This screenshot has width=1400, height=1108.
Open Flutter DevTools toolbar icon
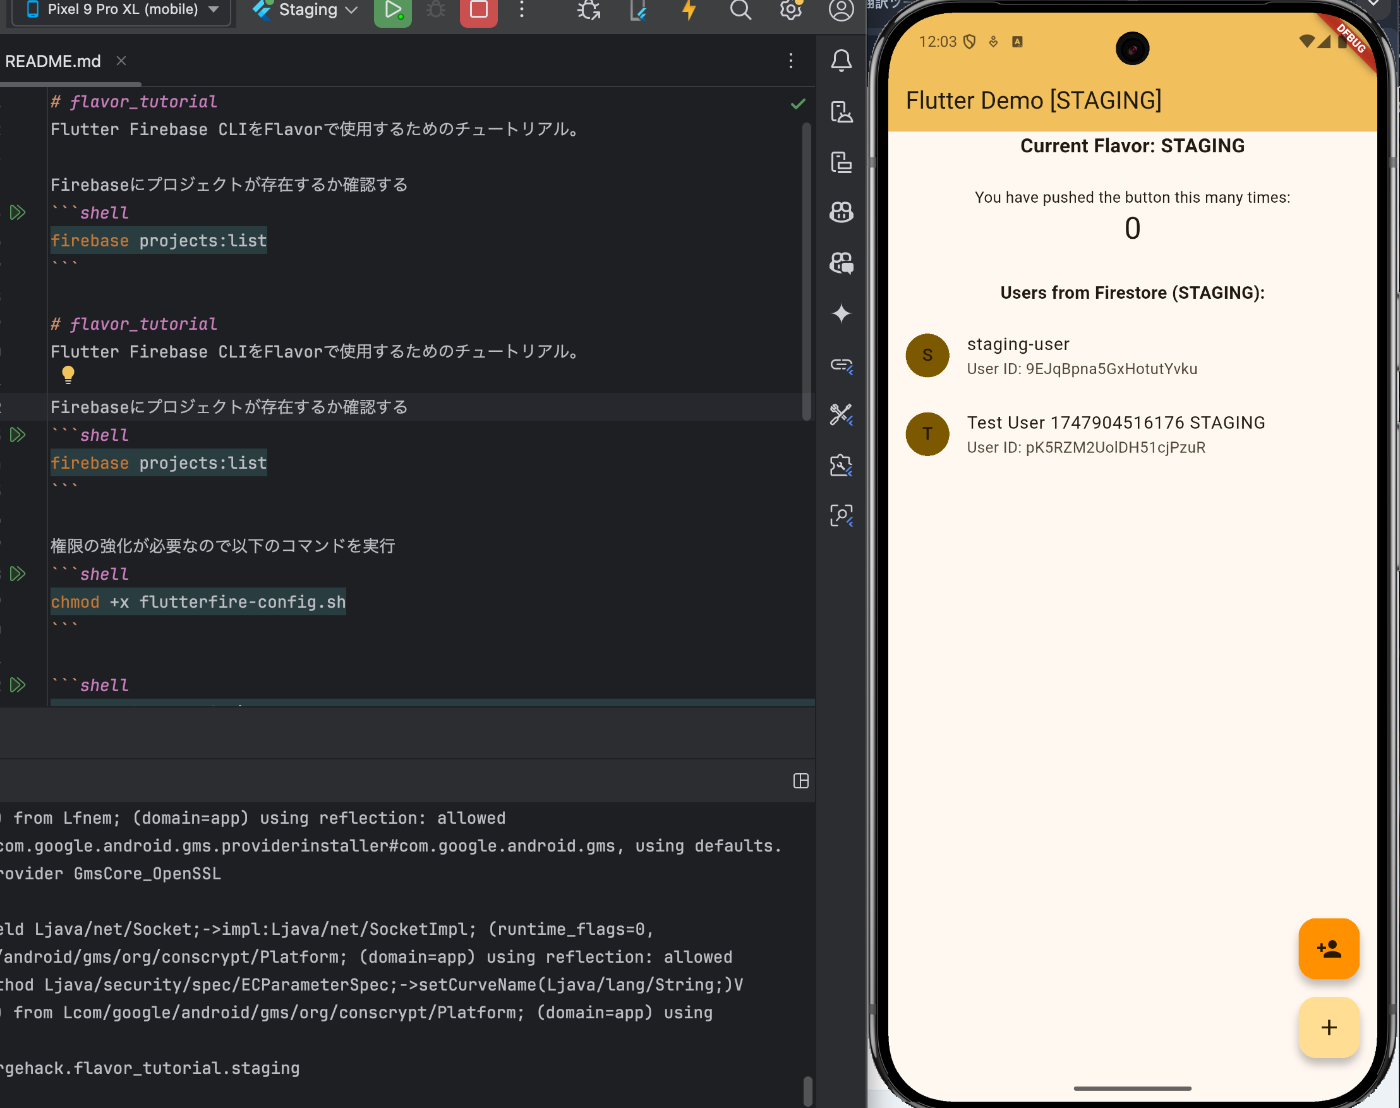639,10
